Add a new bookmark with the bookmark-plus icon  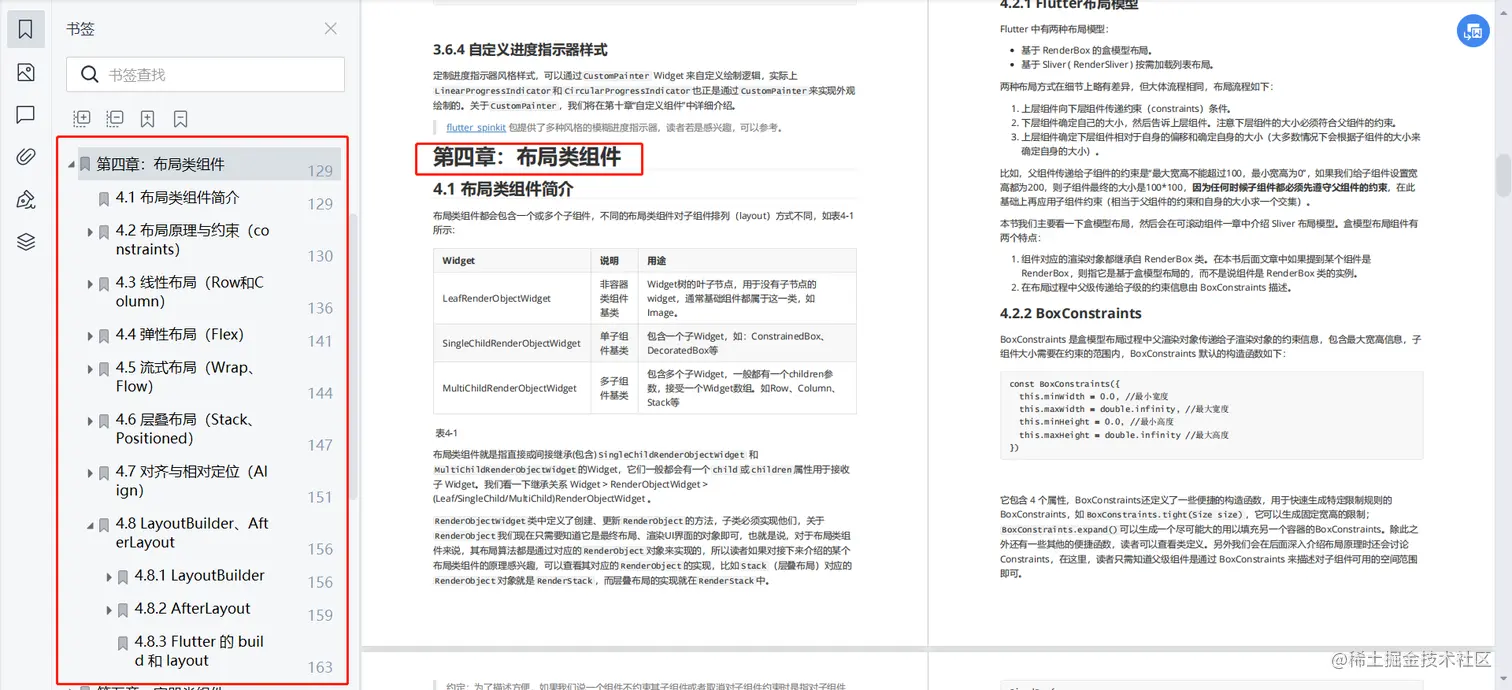coord(147,118)
